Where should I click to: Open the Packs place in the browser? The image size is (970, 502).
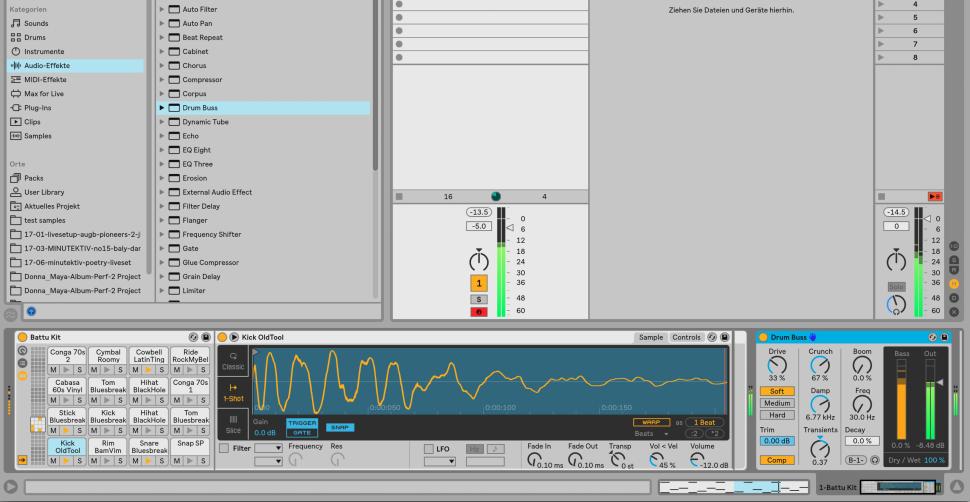click(34, 178)
